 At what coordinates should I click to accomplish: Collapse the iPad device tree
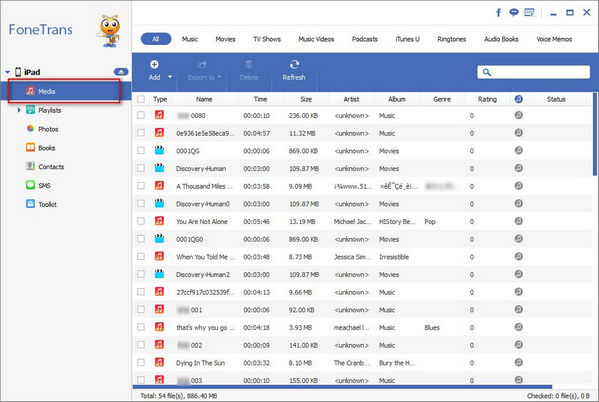7,72
